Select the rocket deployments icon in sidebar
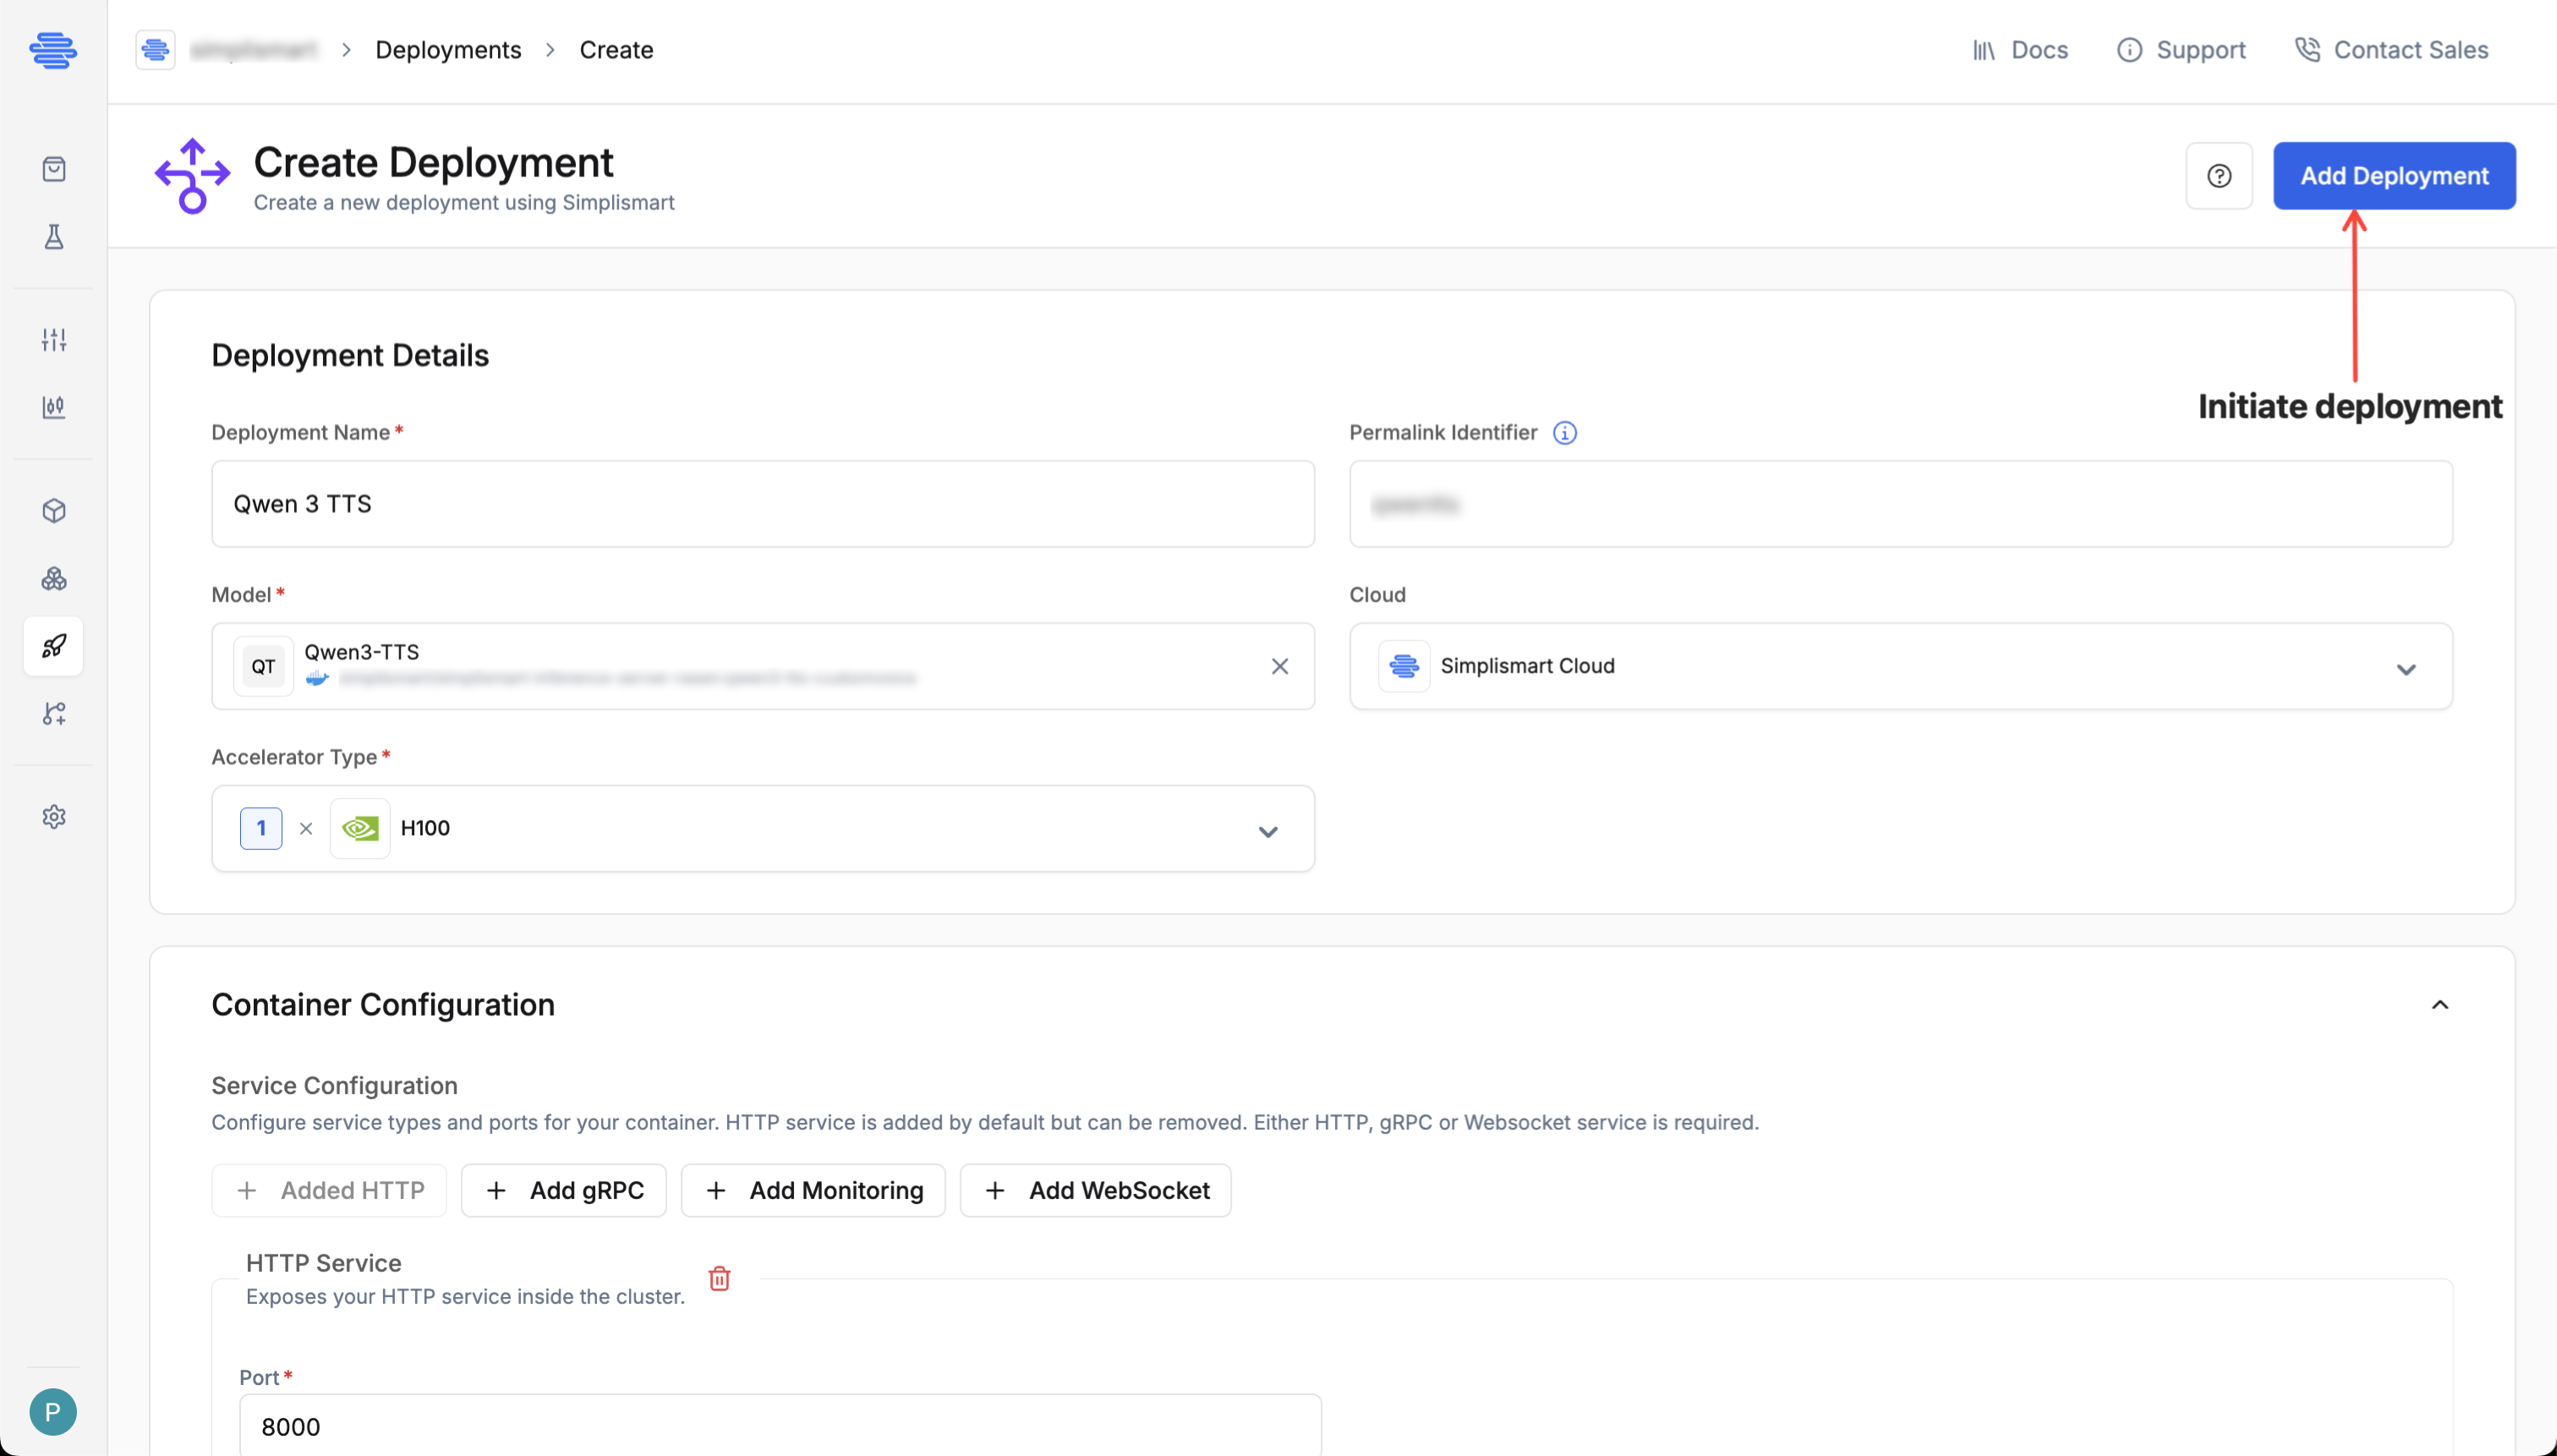Screen dimensions: 2557x1456 (54, 646)
